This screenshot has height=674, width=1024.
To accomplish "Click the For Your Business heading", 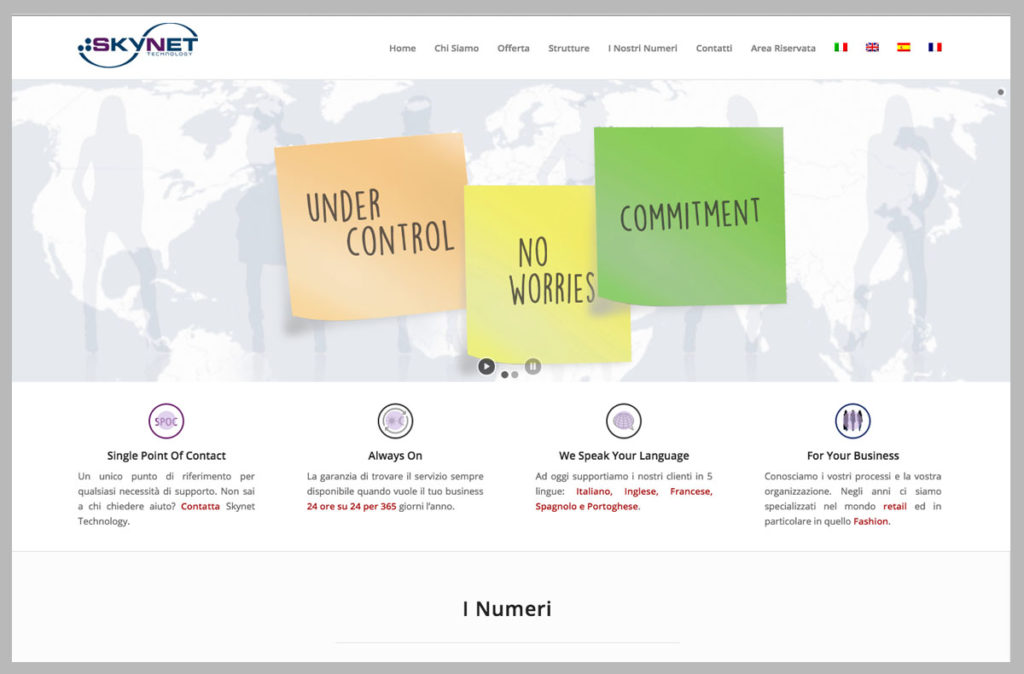I will coord(852,456).
